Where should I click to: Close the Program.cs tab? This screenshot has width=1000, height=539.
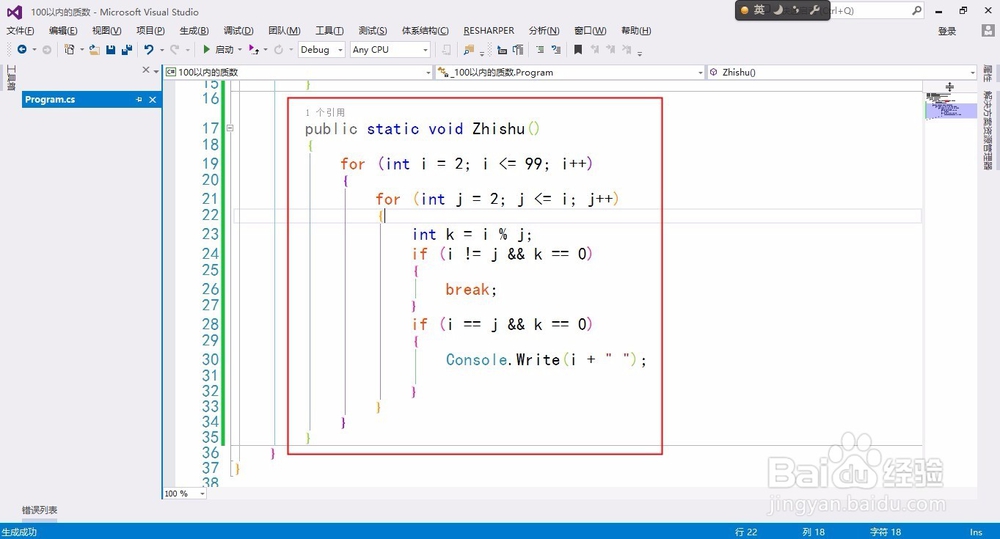tap(152, 100)
